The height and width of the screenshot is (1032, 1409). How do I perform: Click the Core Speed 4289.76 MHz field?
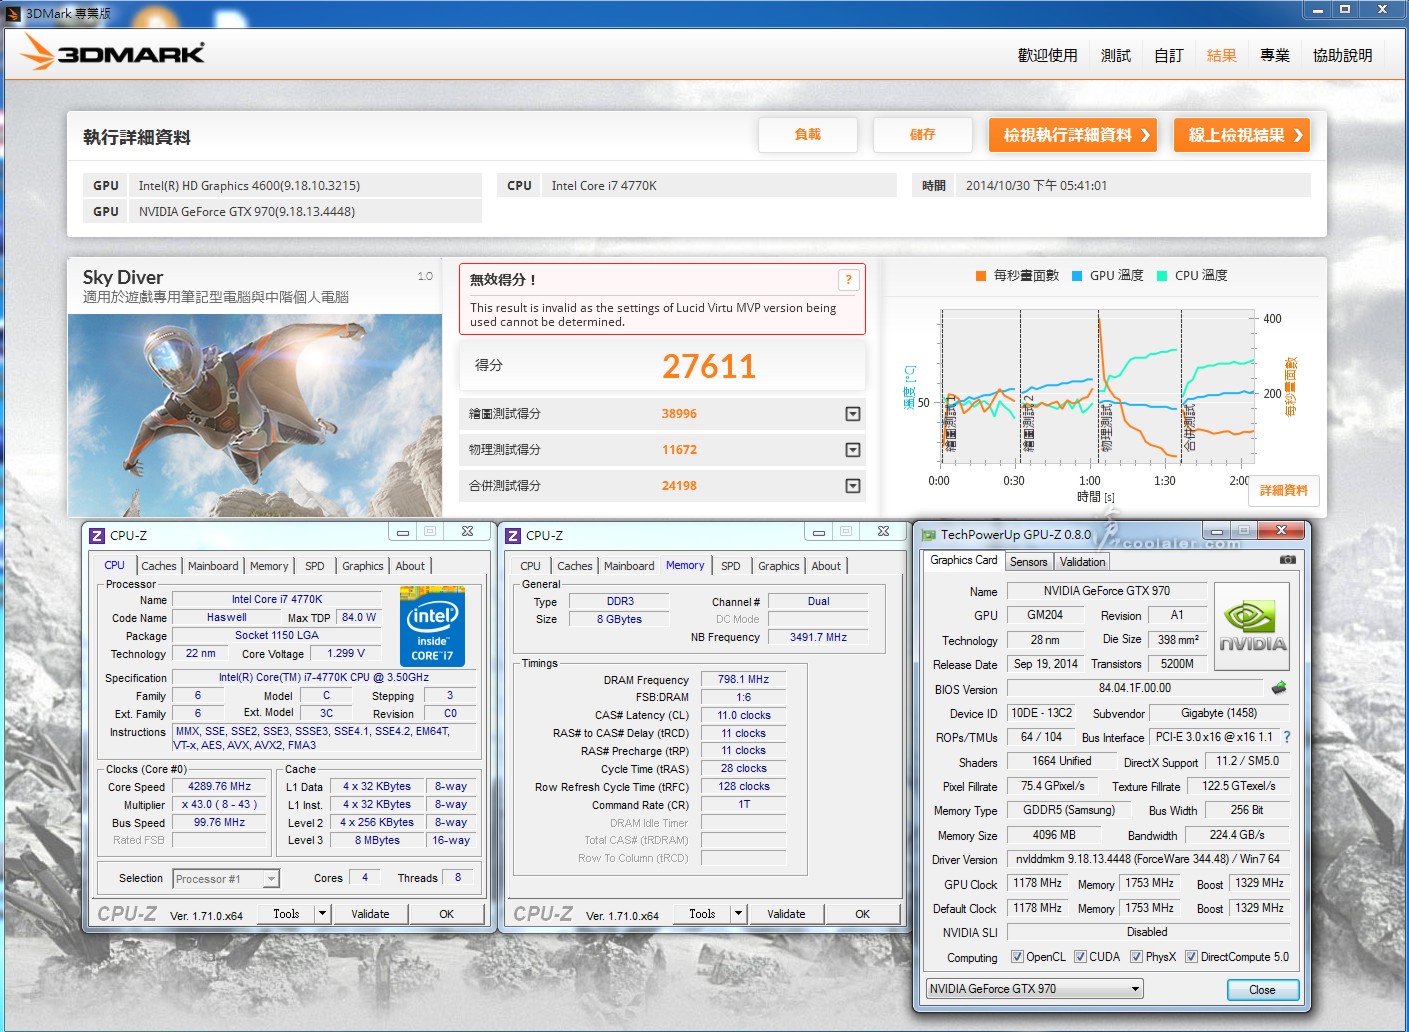click(x=219, y=787)
